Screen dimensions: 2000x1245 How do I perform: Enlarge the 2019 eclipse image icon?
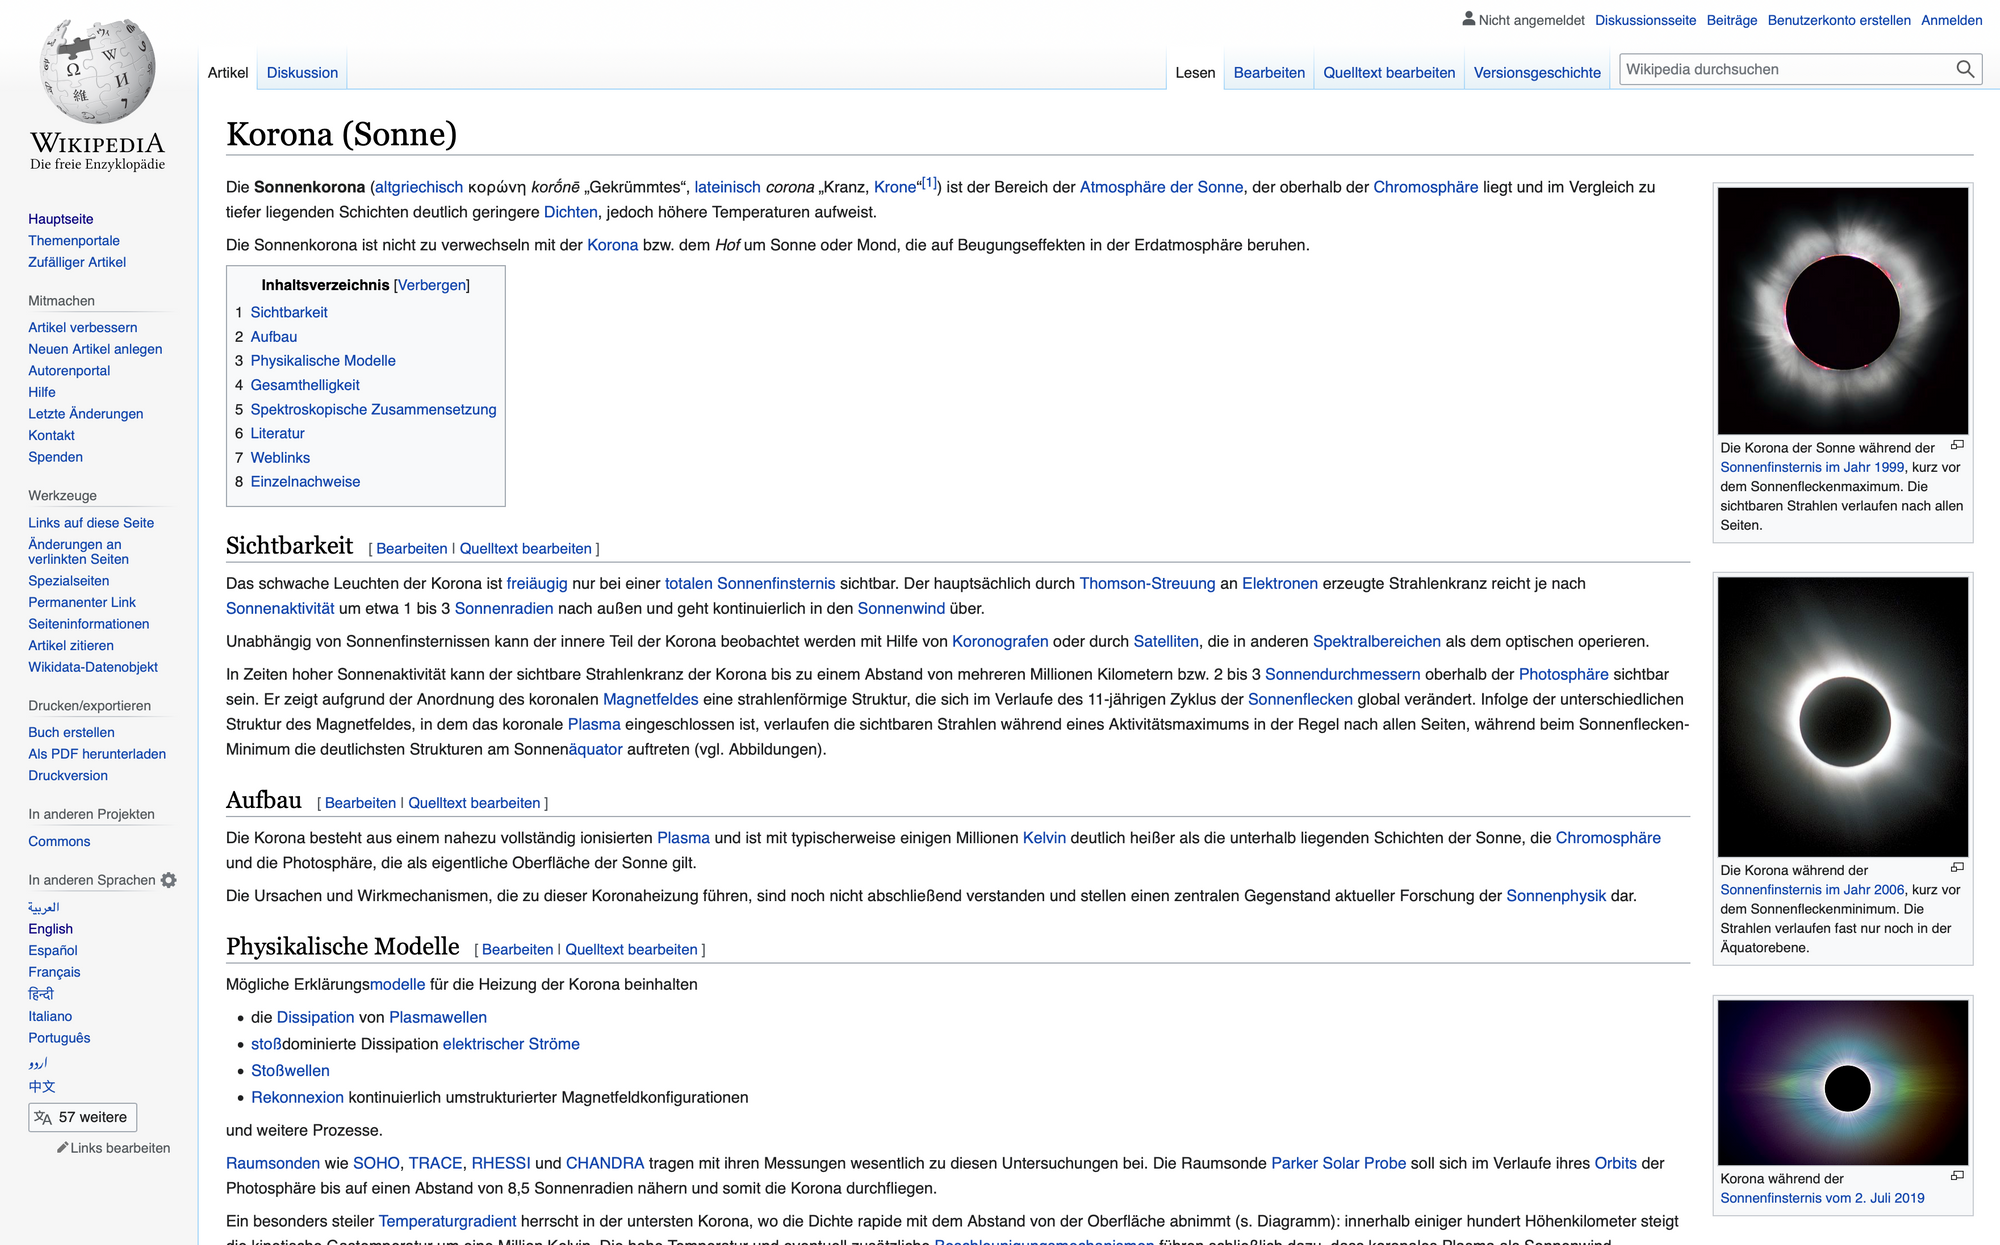1957,1176
